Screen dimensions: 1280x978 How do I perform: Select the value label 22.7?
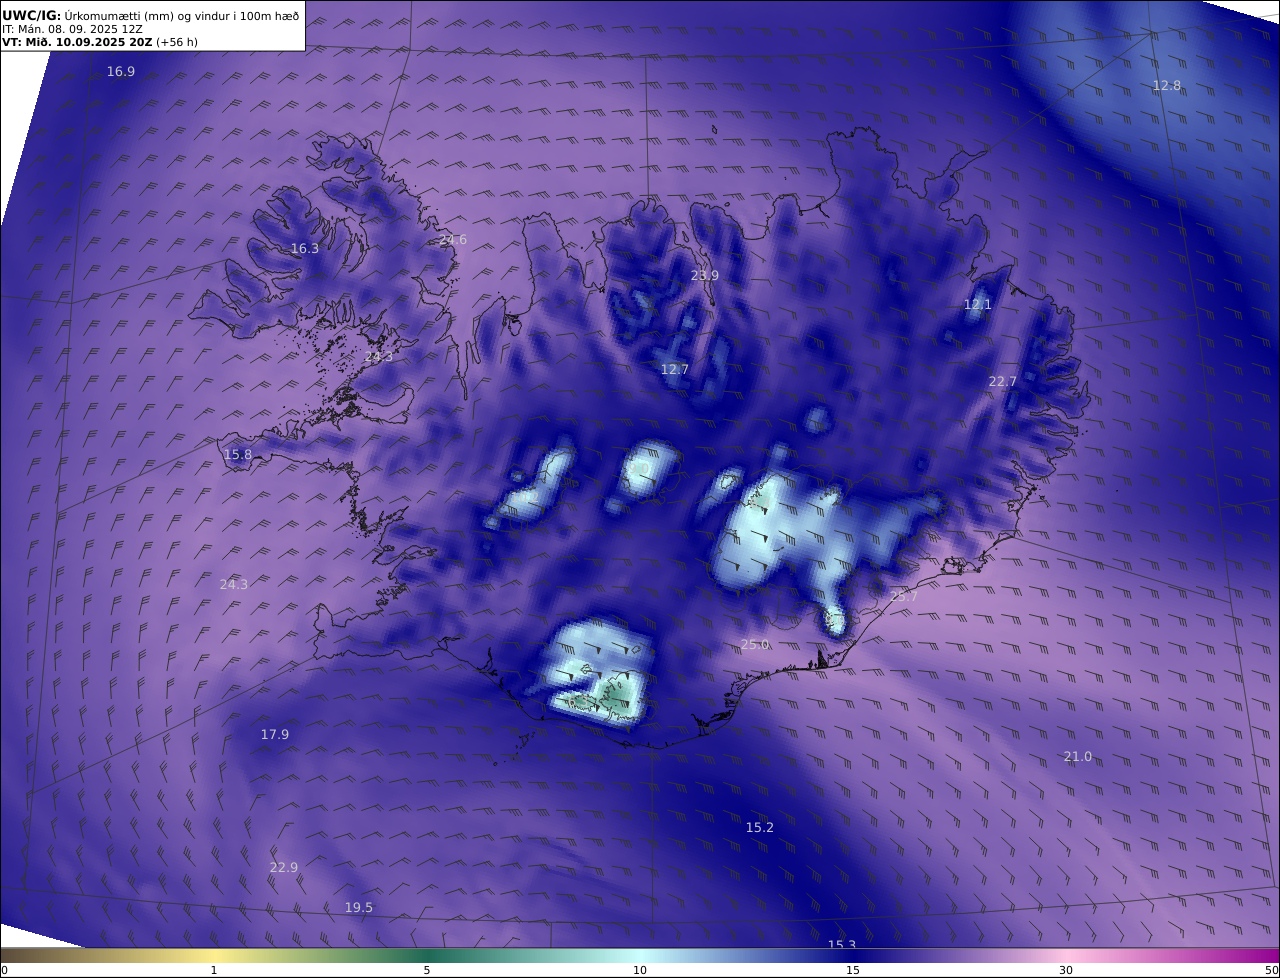coord(1002,382)
